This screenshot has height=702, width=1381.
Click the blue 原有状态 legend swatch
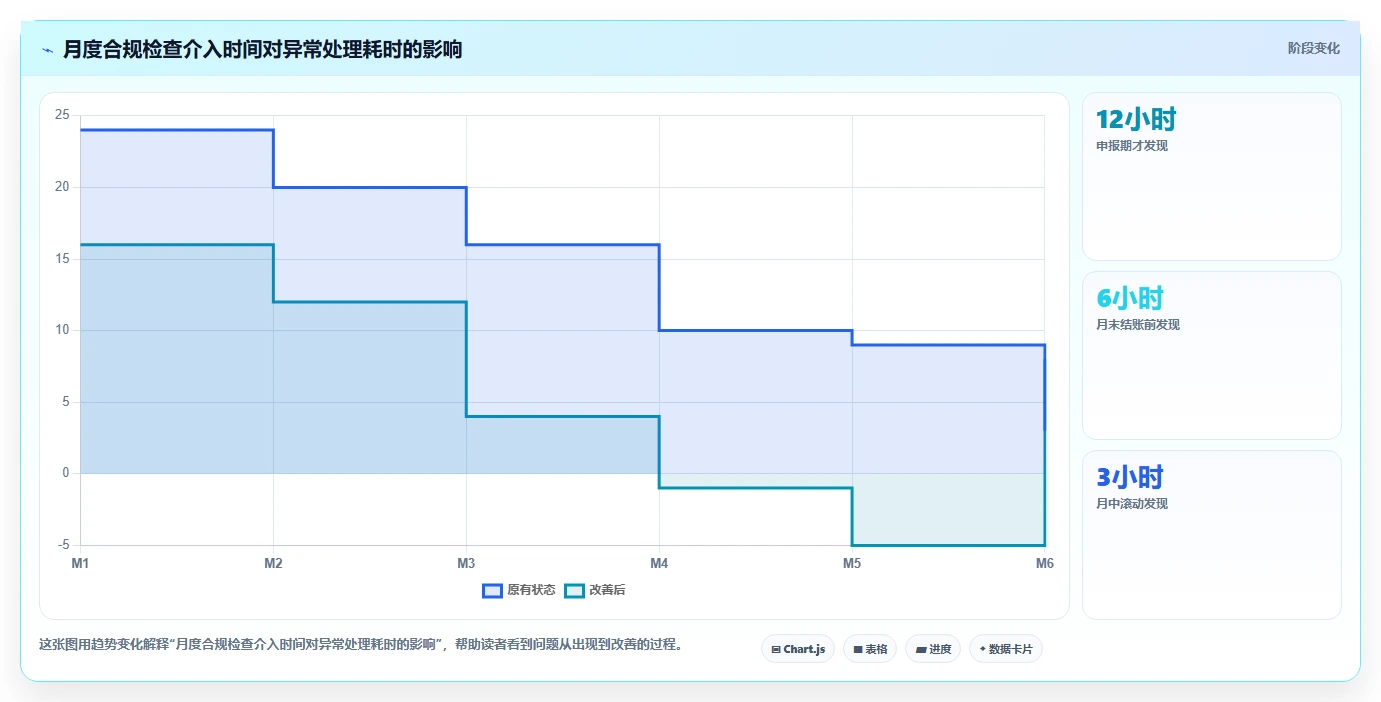tap(492, 590)
